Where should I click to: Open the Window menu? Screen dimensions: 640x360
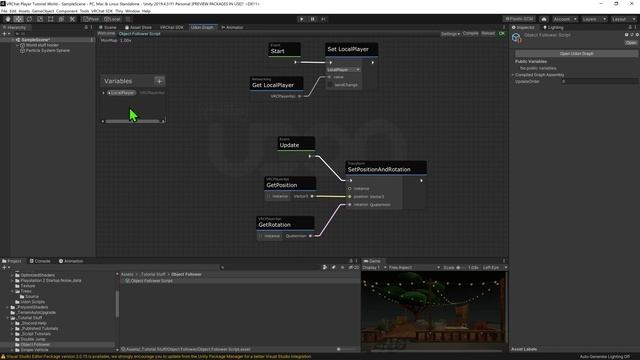pos(132,11)
